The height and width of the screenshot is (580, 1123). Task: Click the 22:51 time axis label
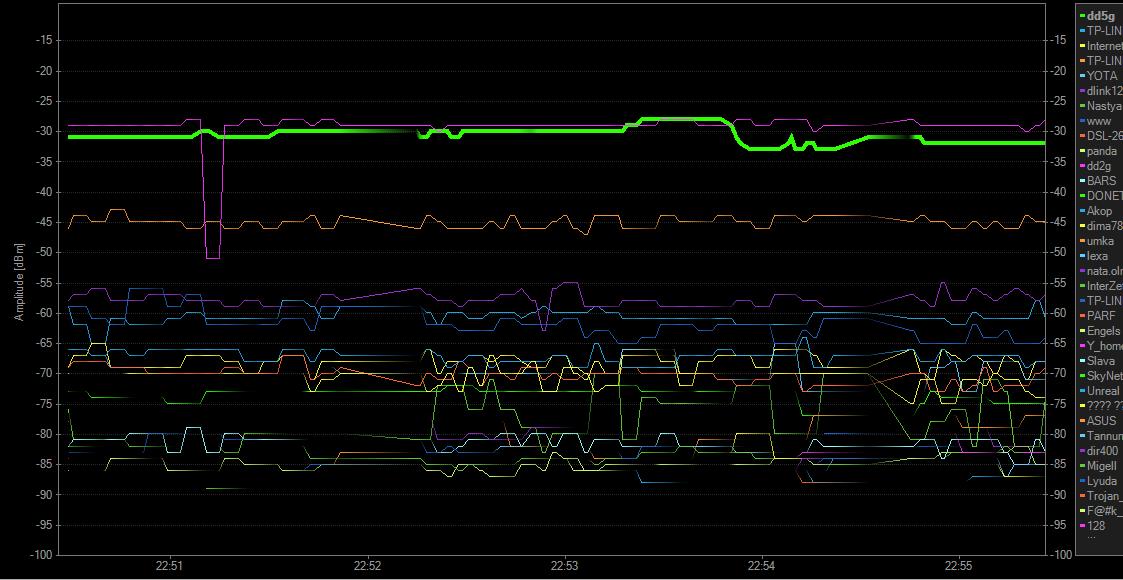170,566
